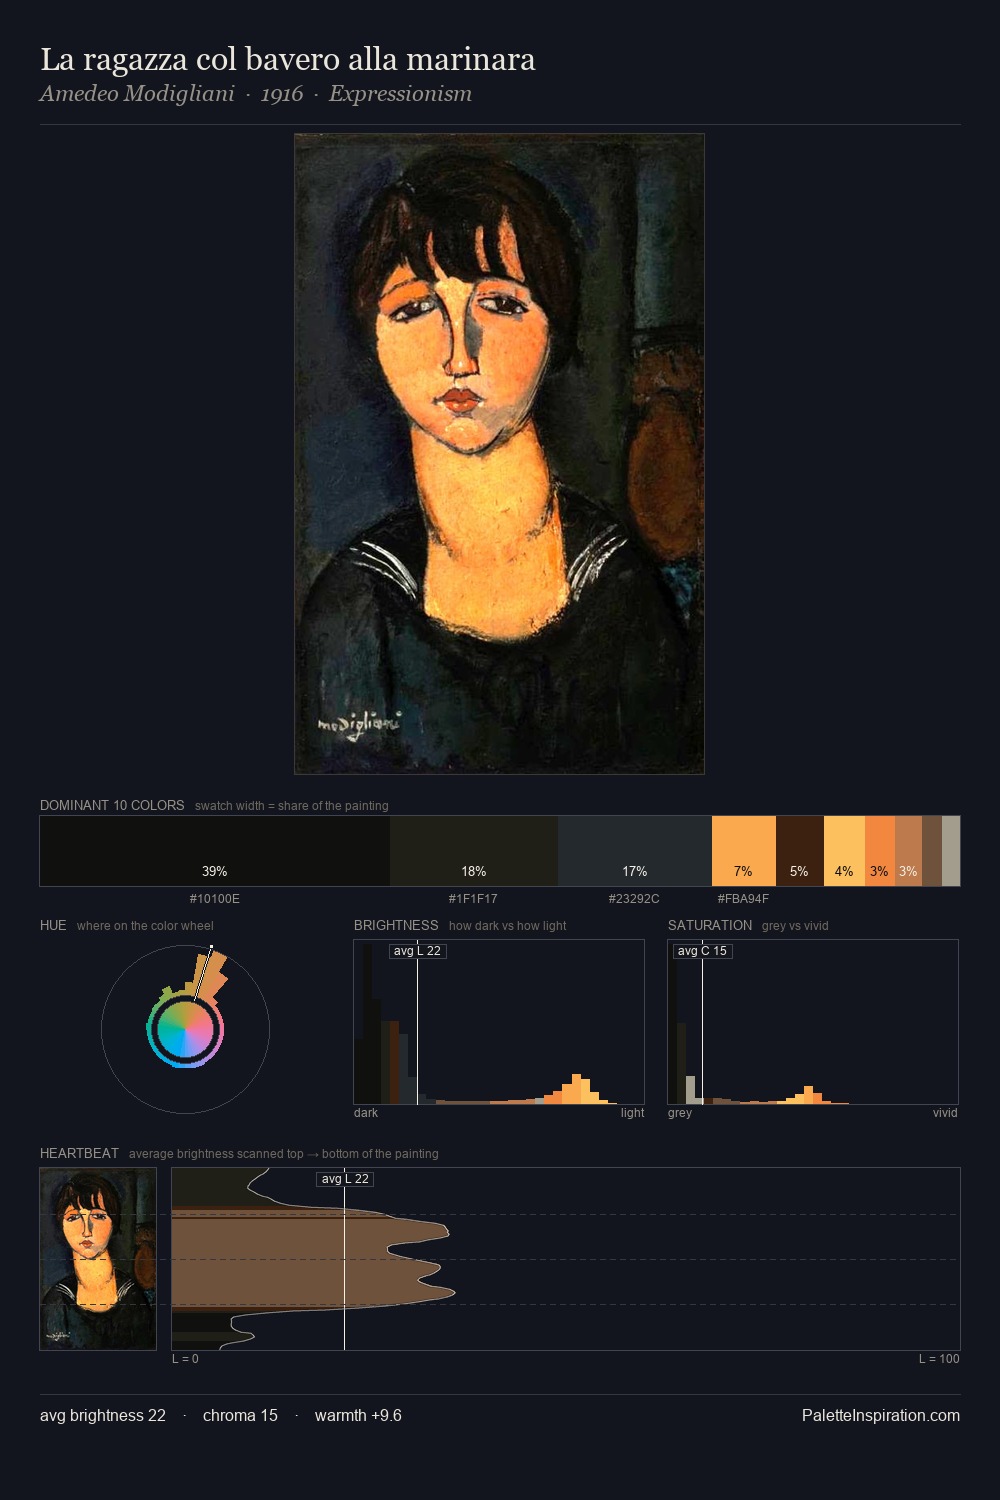
Task: Click the Expressionism style label
Action: 400,94
